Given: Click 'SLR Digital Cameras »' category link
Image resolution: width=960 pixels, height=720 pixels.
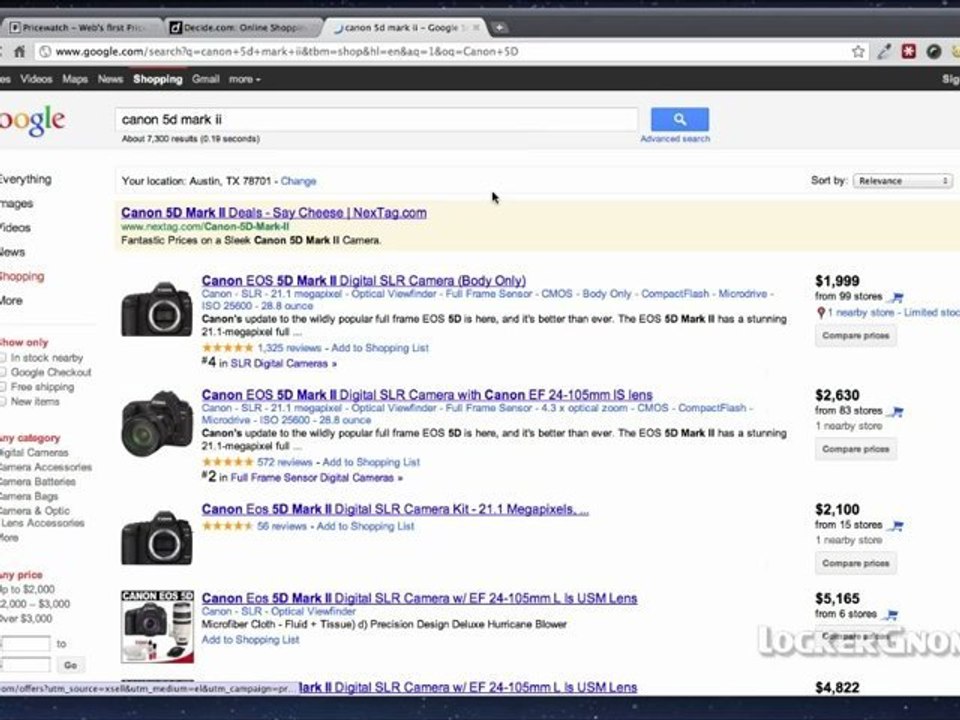Looking at the screenshot, I should coord(283,364).
